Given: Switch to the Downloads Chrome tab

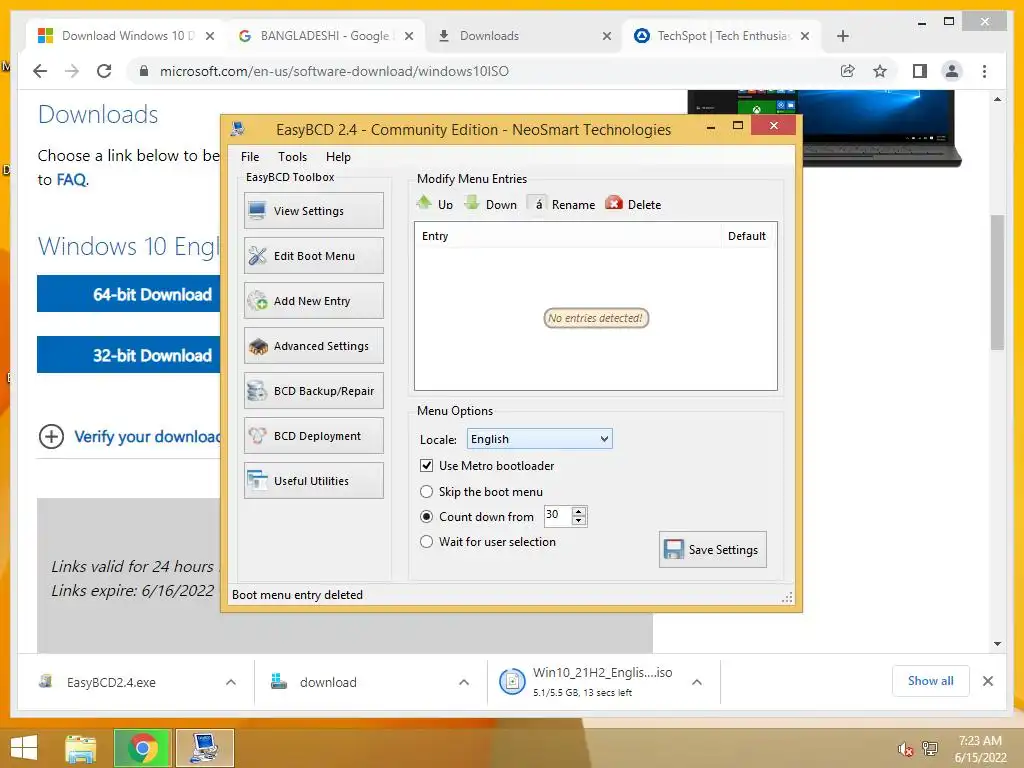Looking at the screenshot, I should coord(522,36).
